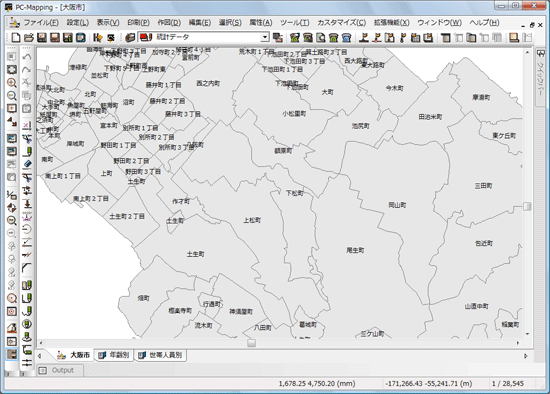This screenshot has height=394, width=550.
Task: Click the first green telephone-shaped toolbar icon
Action: 295,38
